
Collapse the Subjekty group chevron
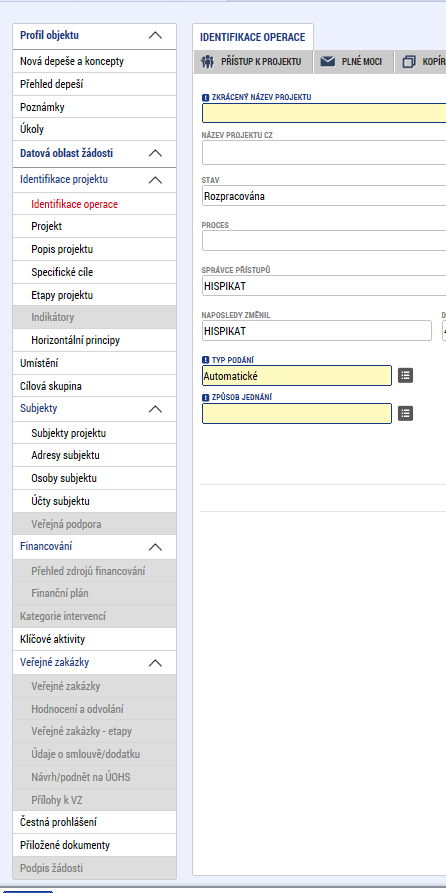155,409
